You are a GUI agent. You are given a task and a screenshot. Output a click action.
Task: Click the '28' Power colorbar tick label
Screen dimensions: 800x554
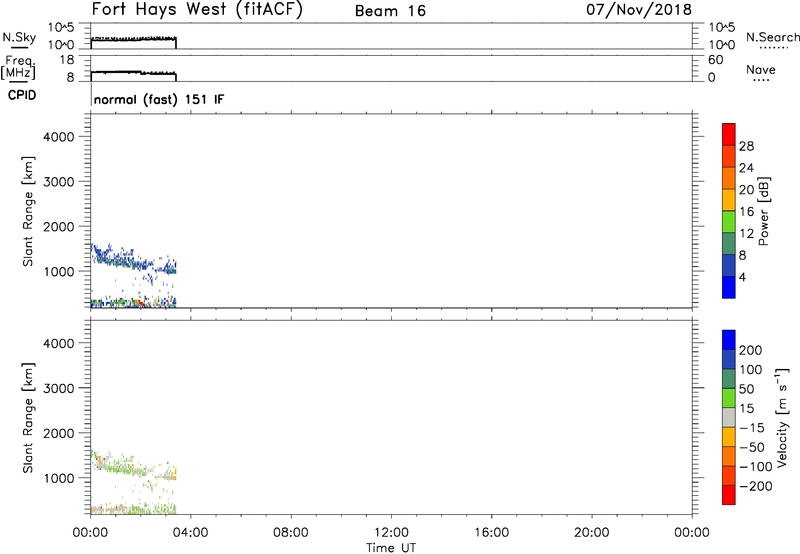point(746,146)
